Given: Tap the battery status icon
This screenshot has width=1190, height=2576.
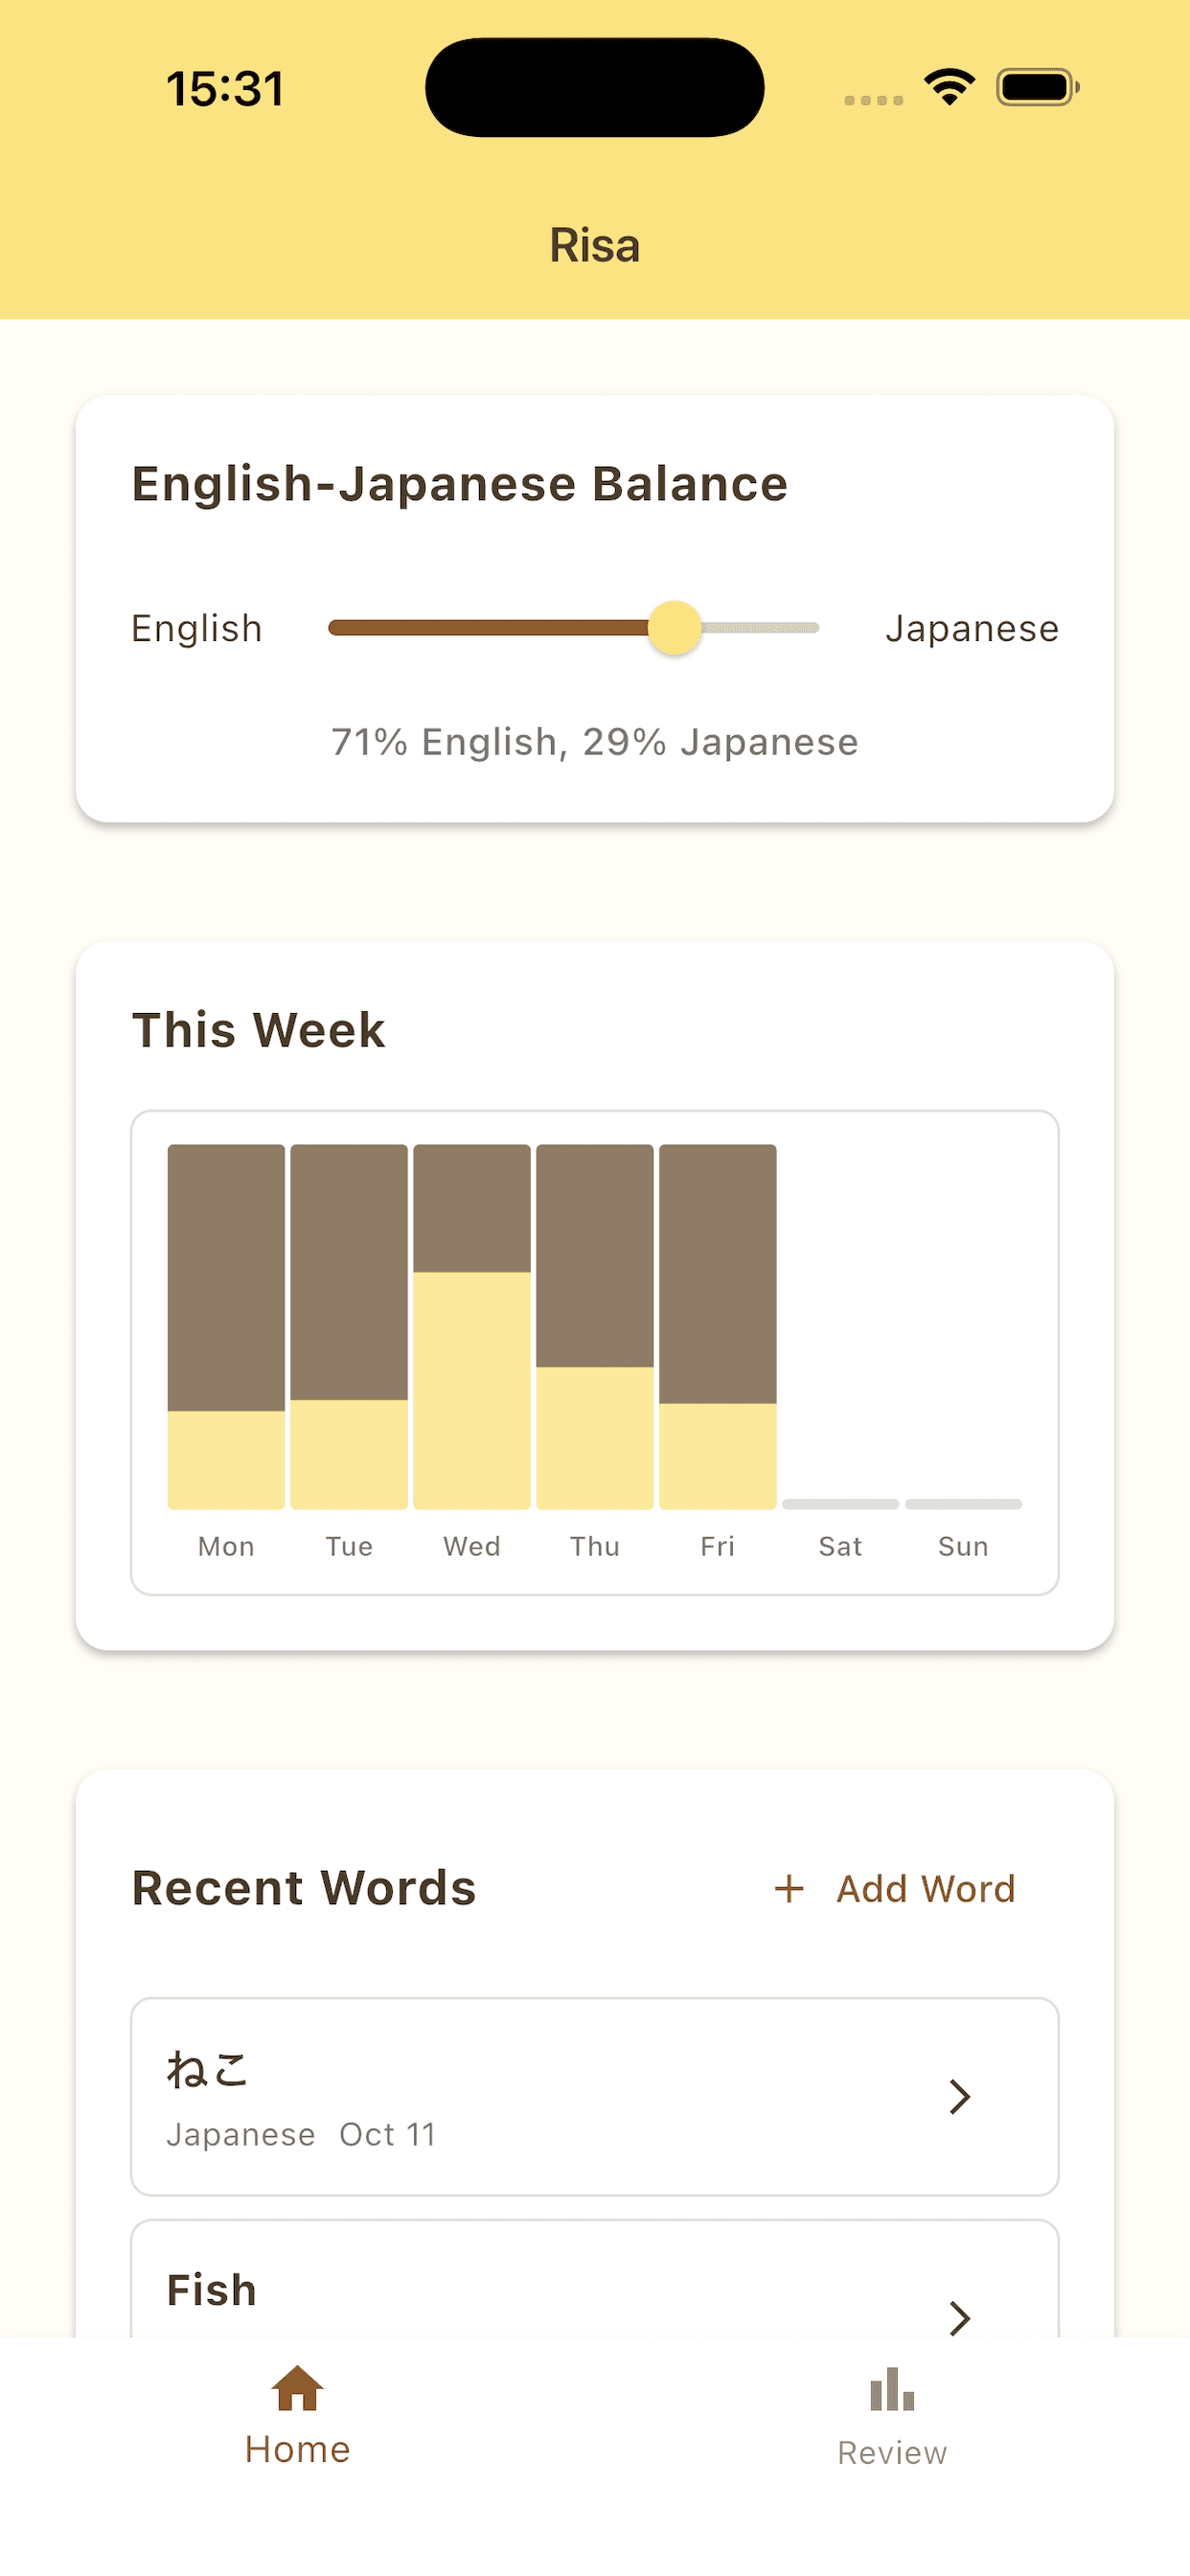Looking at the screenshot, I should [1037, 87].
